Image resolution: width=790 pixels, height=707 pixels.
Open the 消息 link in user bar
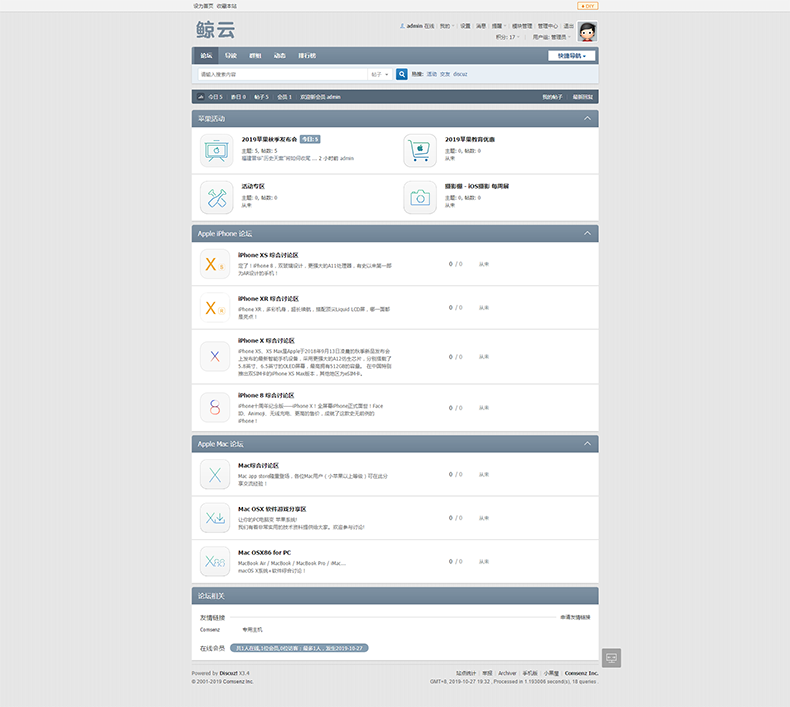click(x=481, y=26)
